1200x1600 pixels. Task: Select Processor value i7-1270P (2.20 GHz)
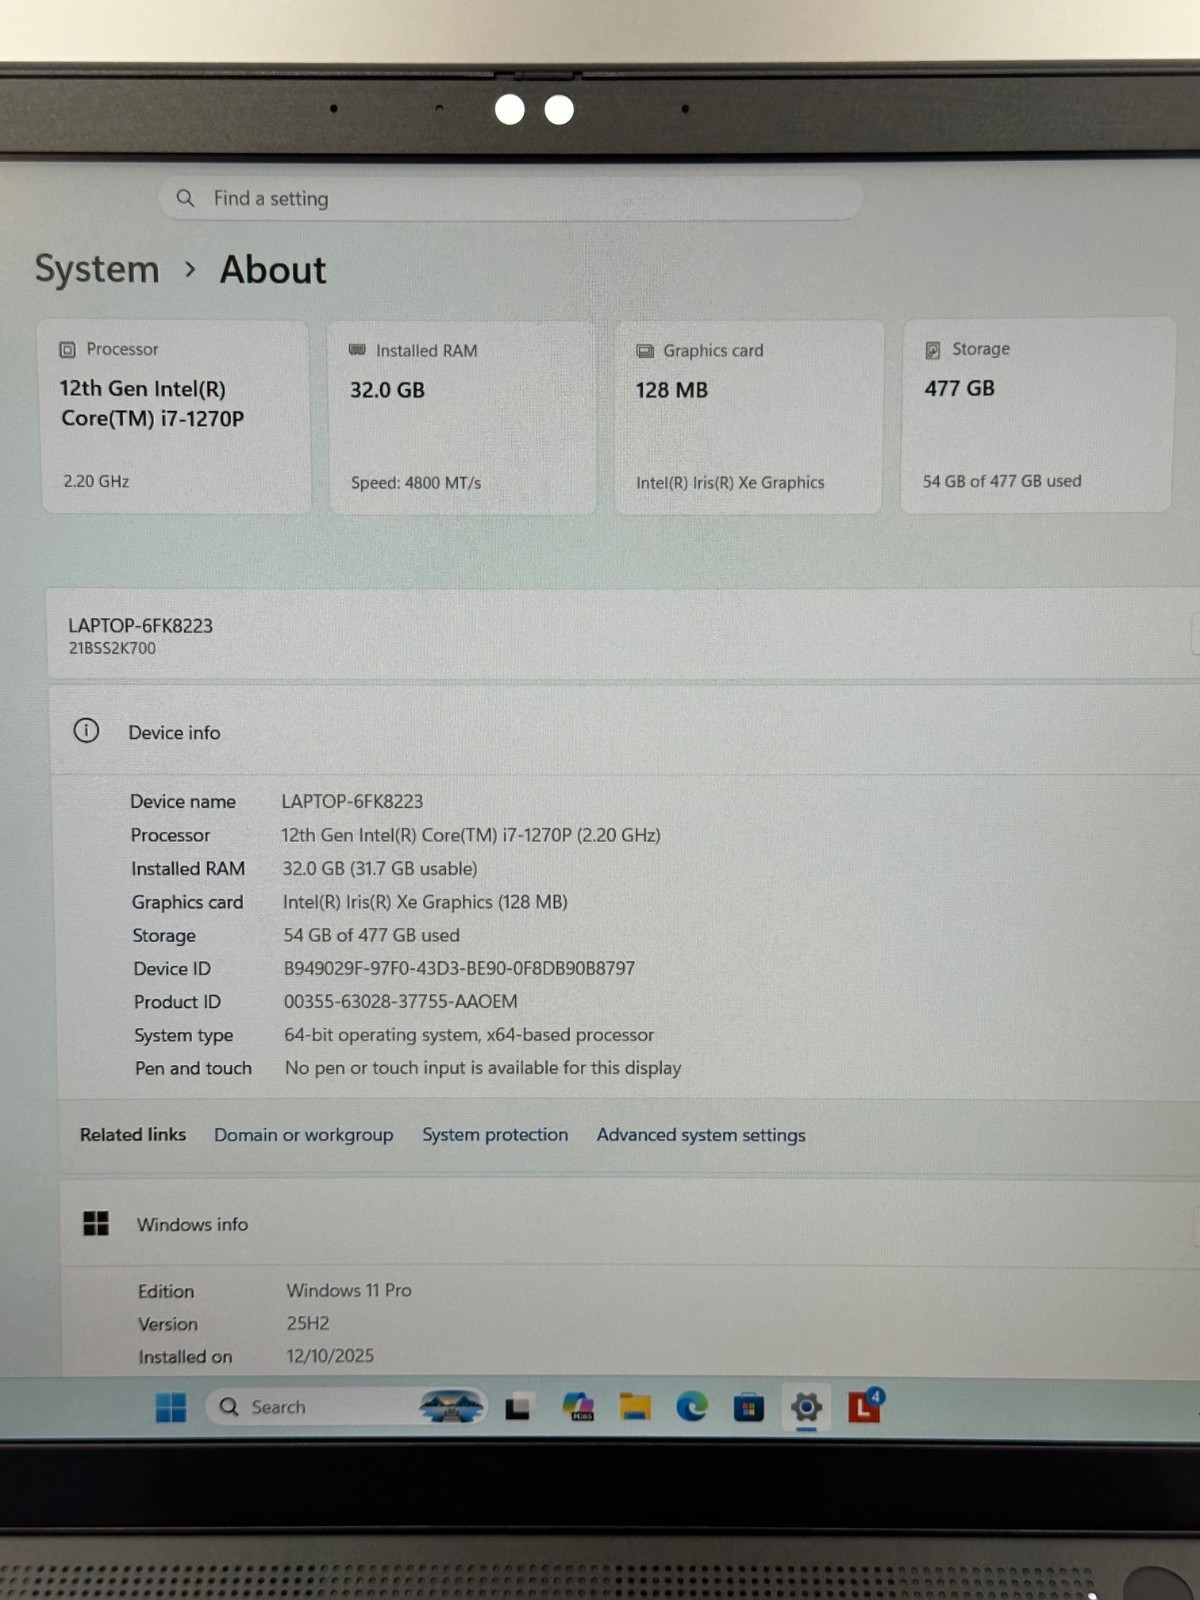[x=471, y=835]
